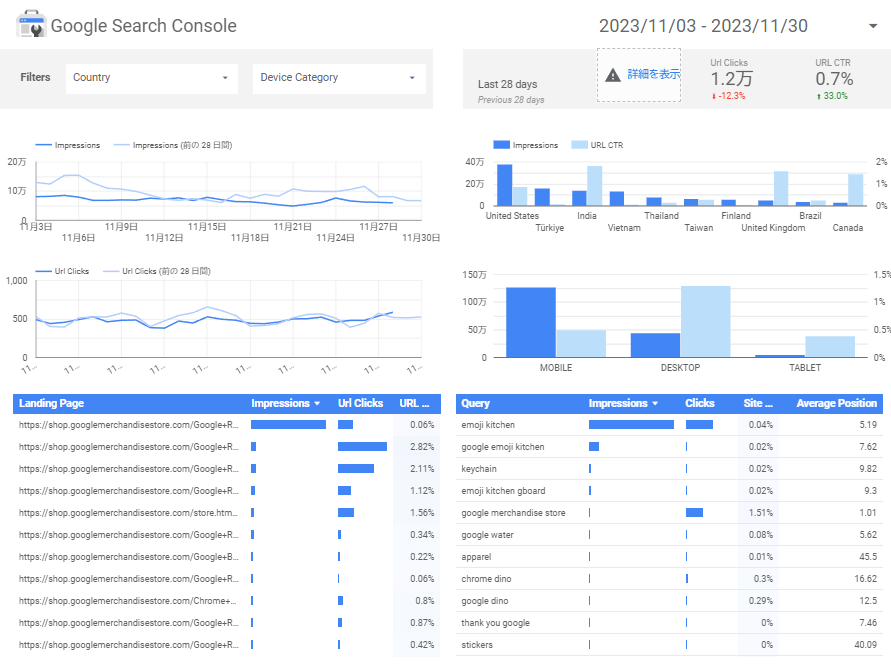Click the DESKTOP URL CTR bar in device chart
891x667 pixels.
tap(705, 322)
